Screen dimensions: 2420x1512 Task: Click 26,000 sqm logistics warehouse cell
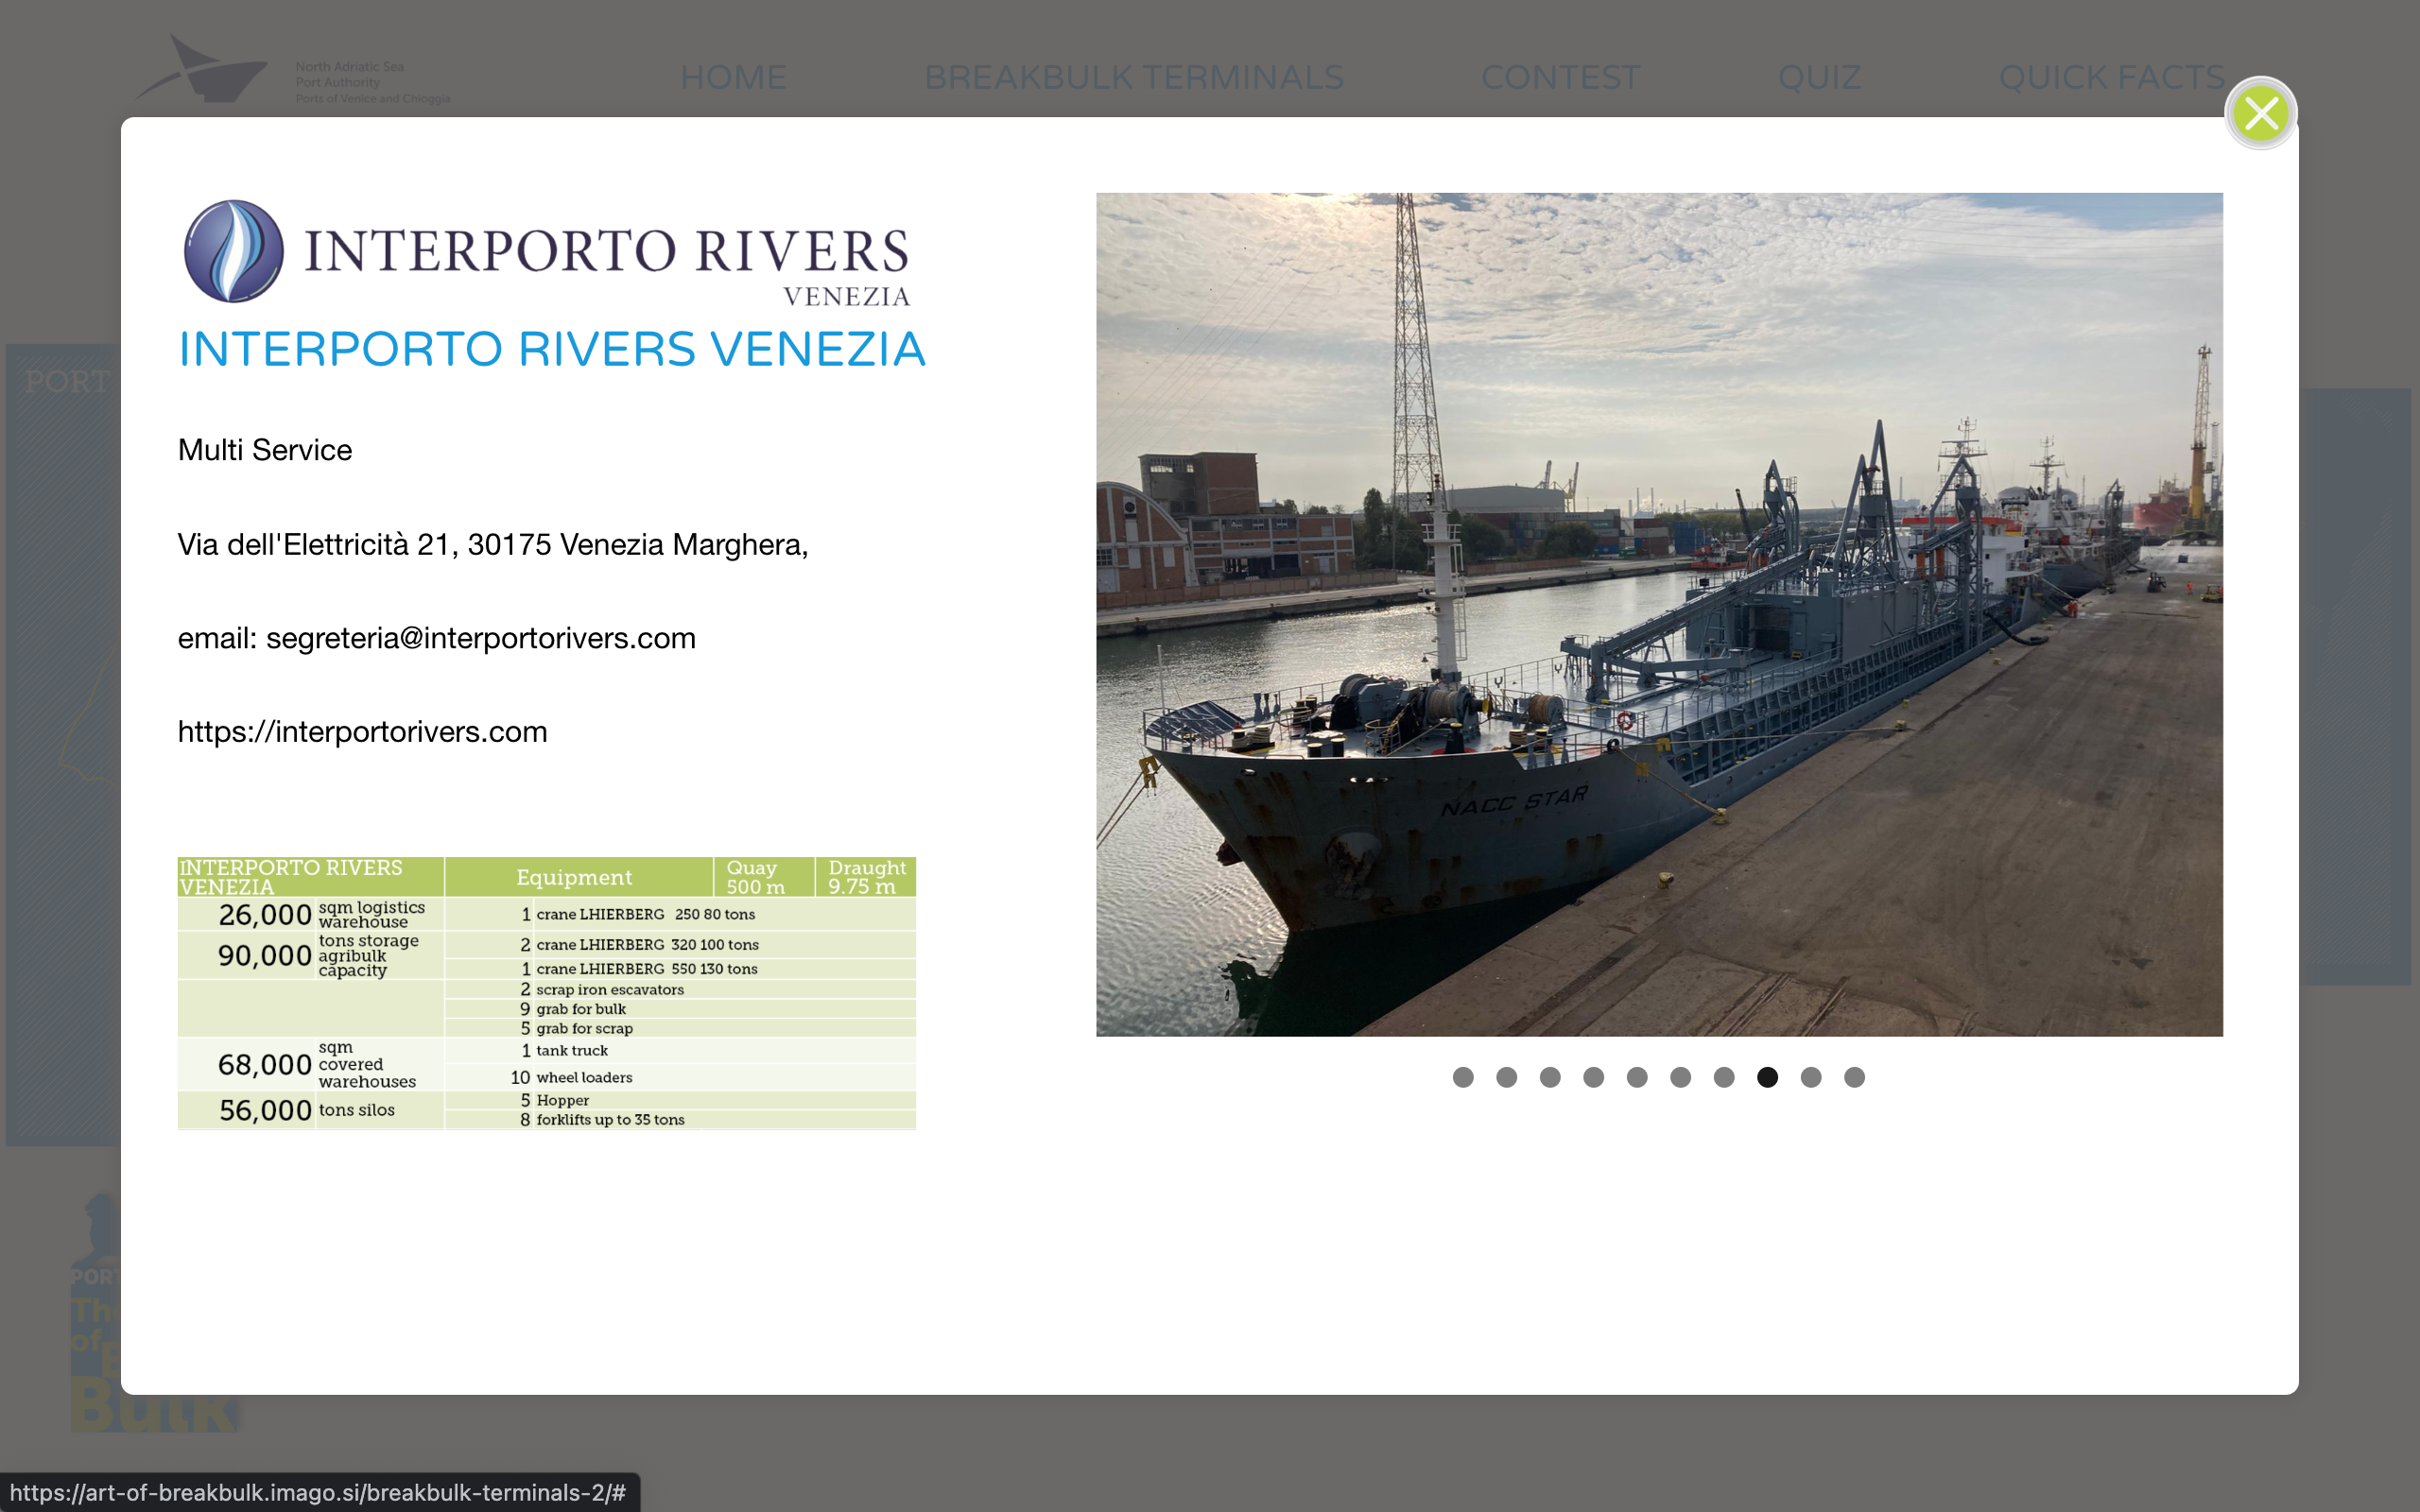click(x=311, y=914)
